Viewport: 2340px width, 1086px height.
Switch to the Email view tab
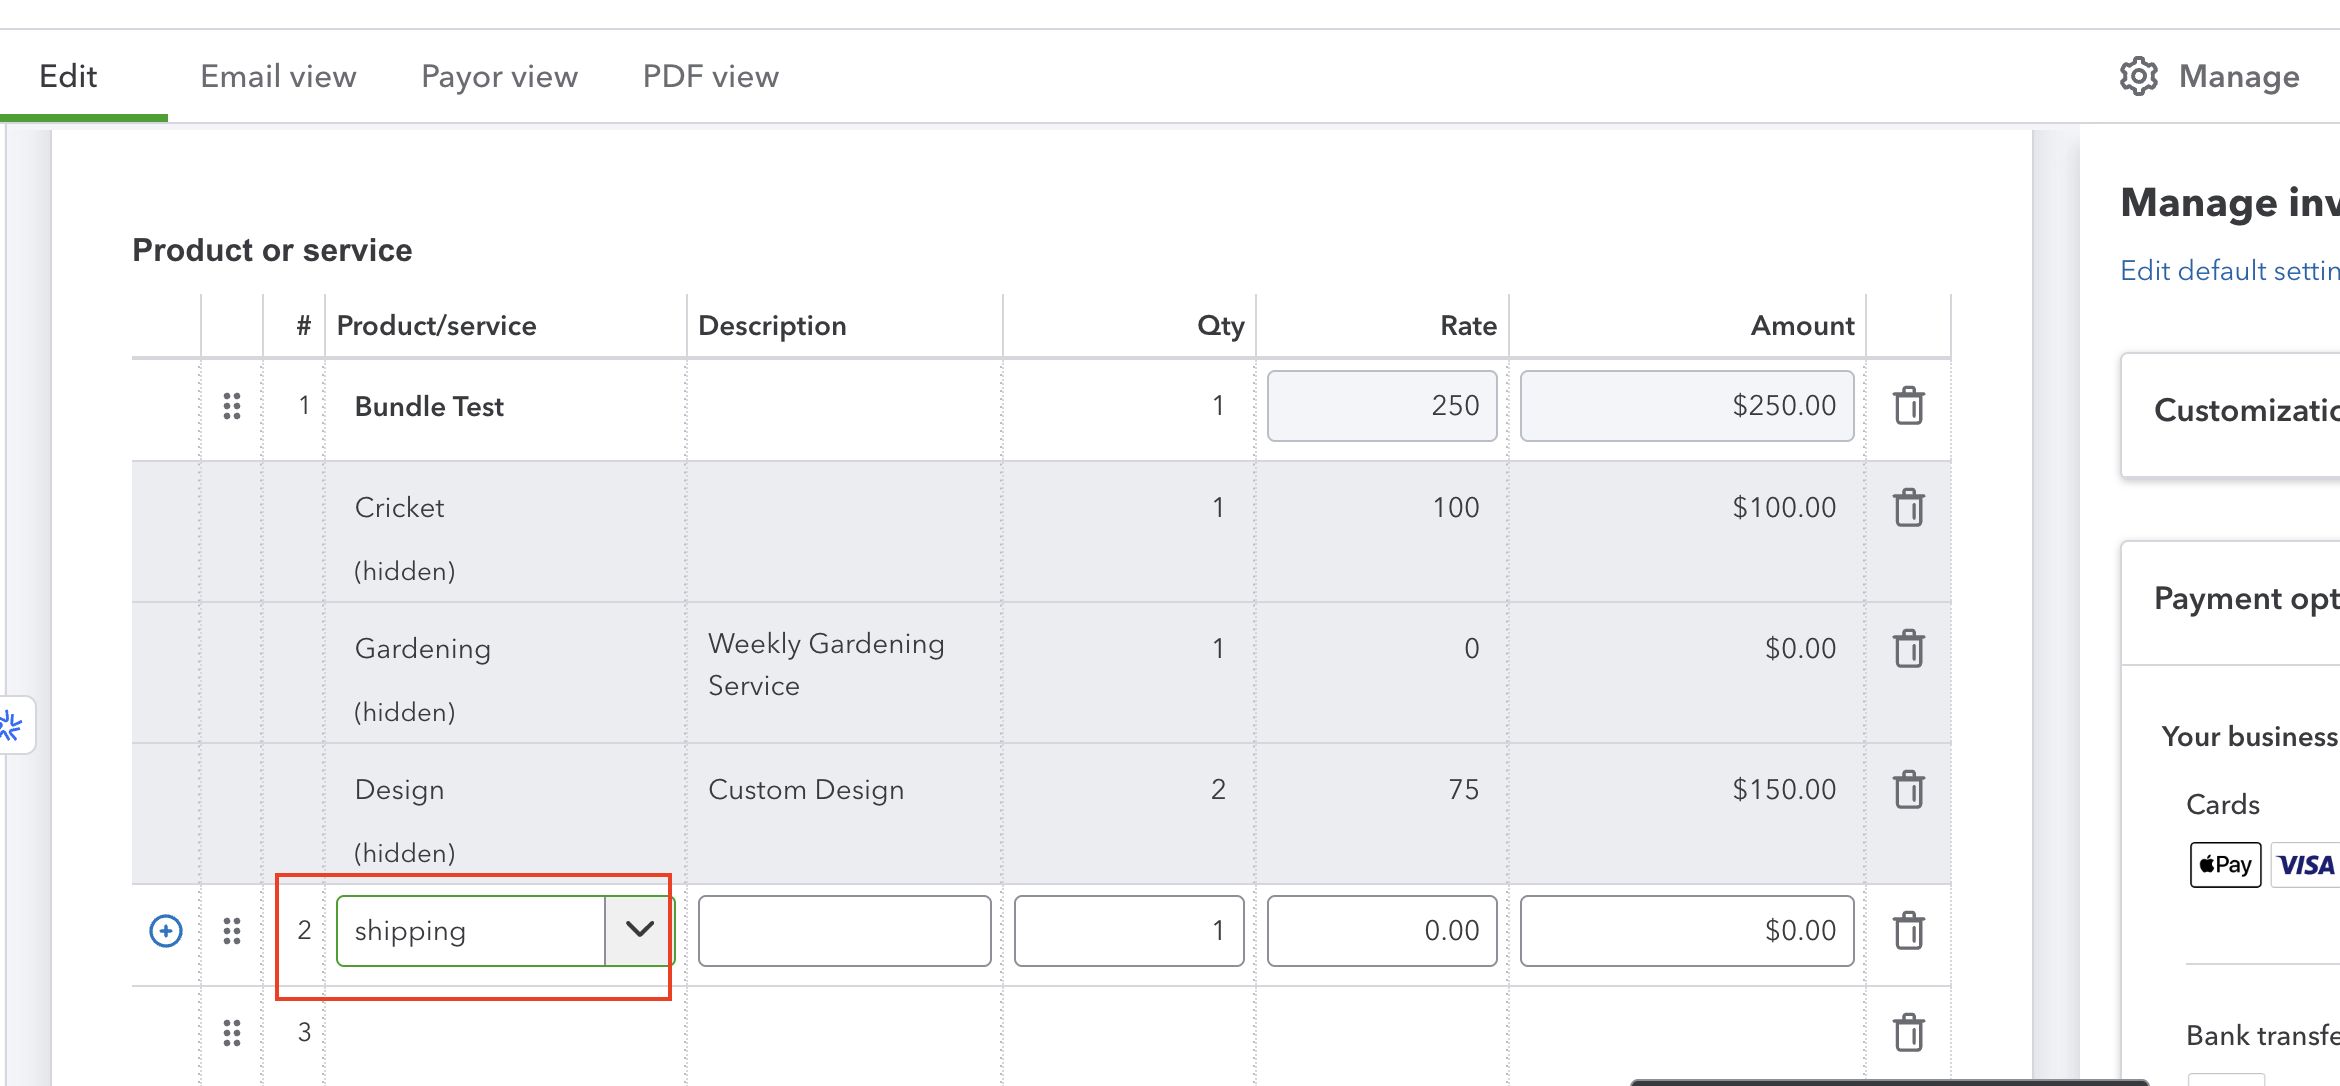[x=278, y=76]
